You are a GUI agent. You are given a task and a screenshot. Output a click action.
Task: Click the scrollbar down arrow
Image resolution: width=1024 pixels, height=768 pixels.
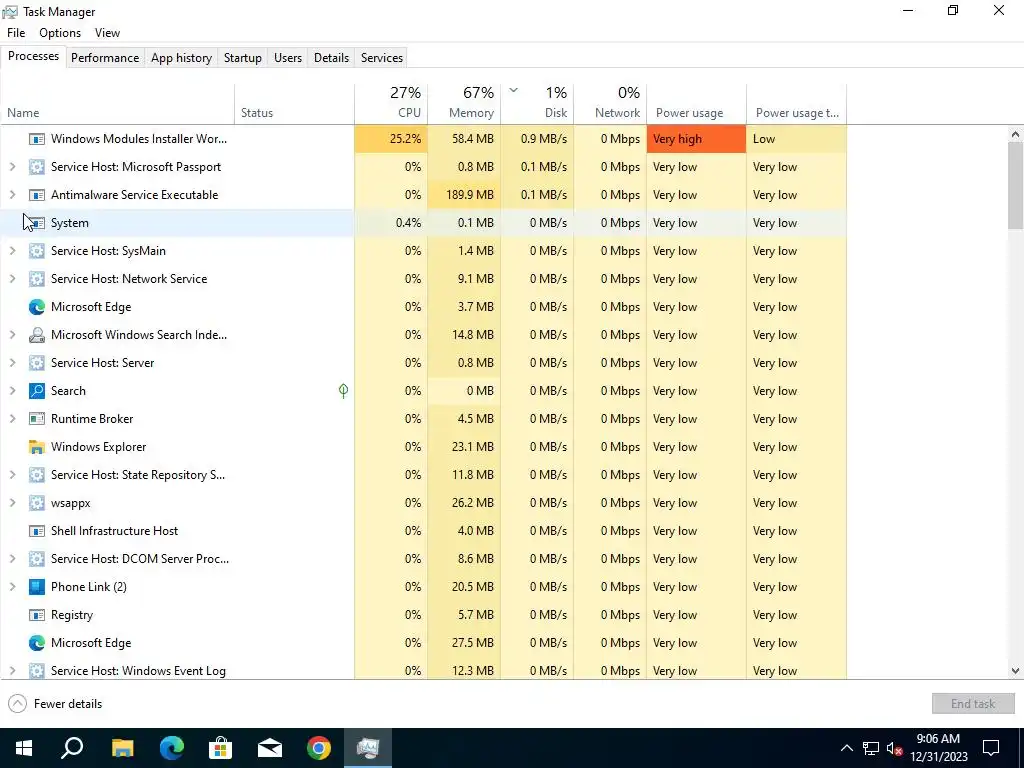tap(1015, 671)
